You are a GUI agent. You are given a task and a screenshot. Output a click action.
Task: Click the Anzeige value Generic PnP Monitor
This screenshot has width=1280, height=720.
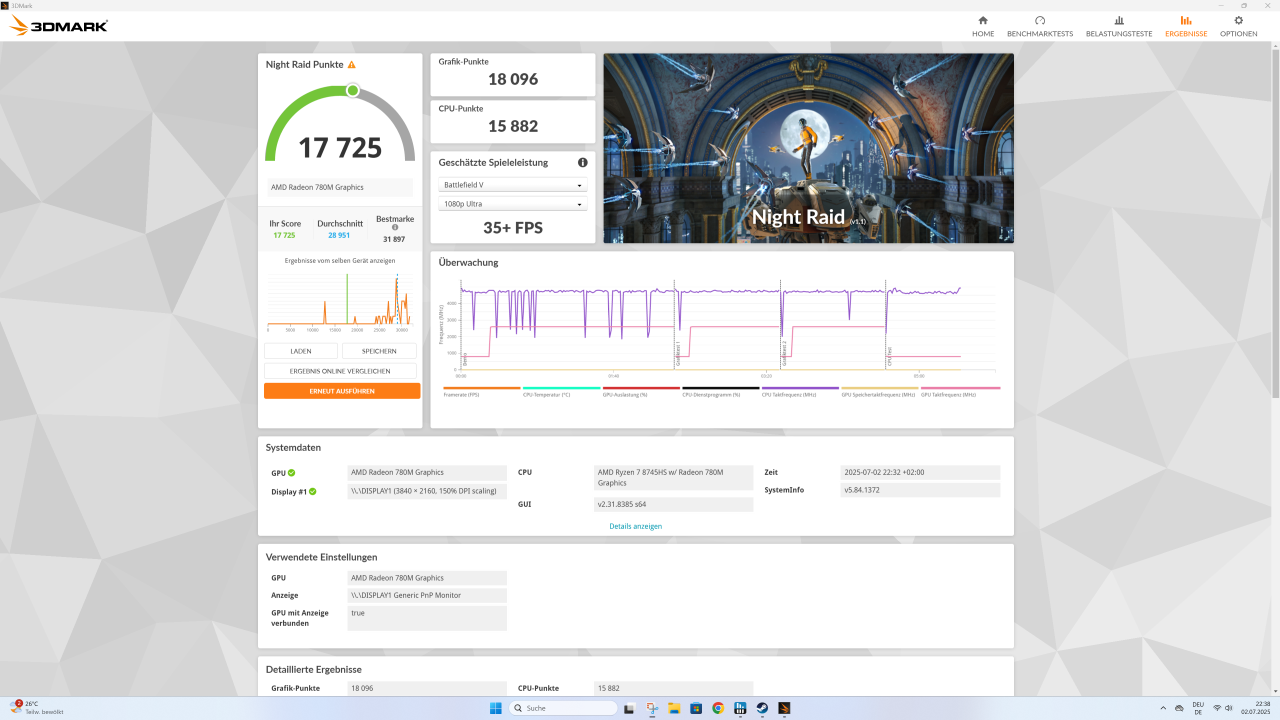tap(427, 595)
